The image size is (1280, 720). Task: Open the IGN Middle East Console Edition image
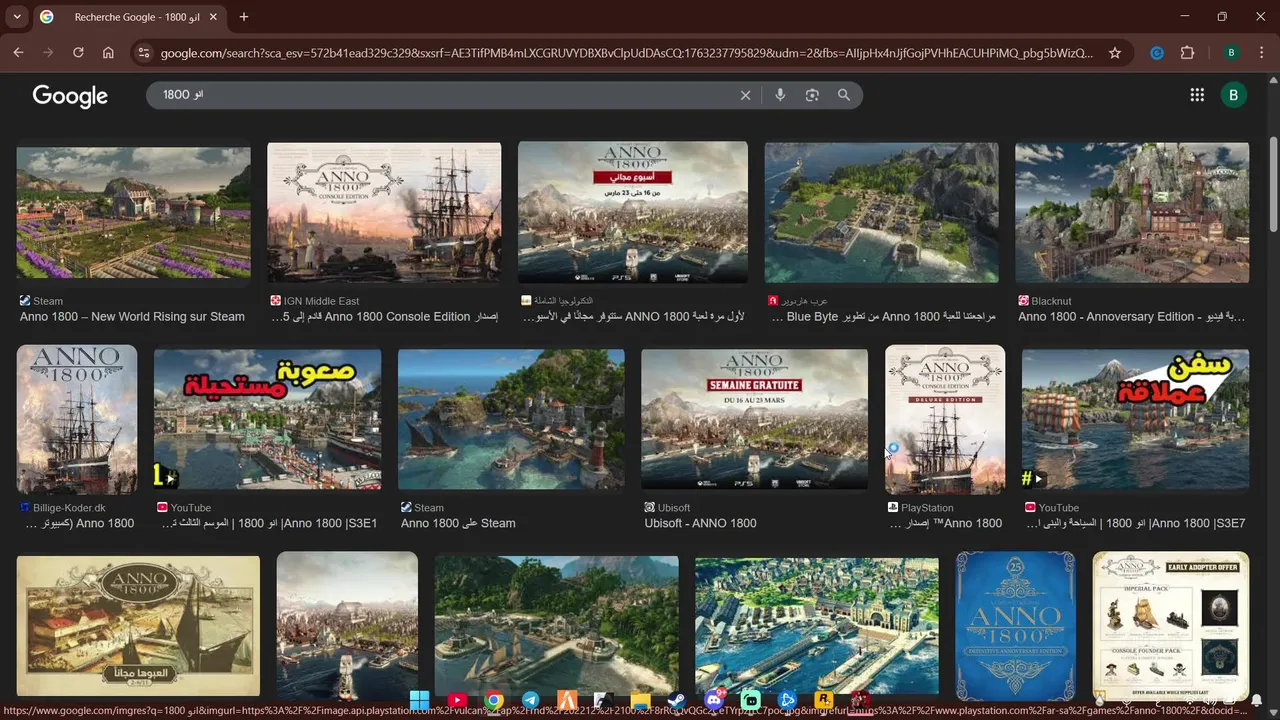[x=384, y=212]
